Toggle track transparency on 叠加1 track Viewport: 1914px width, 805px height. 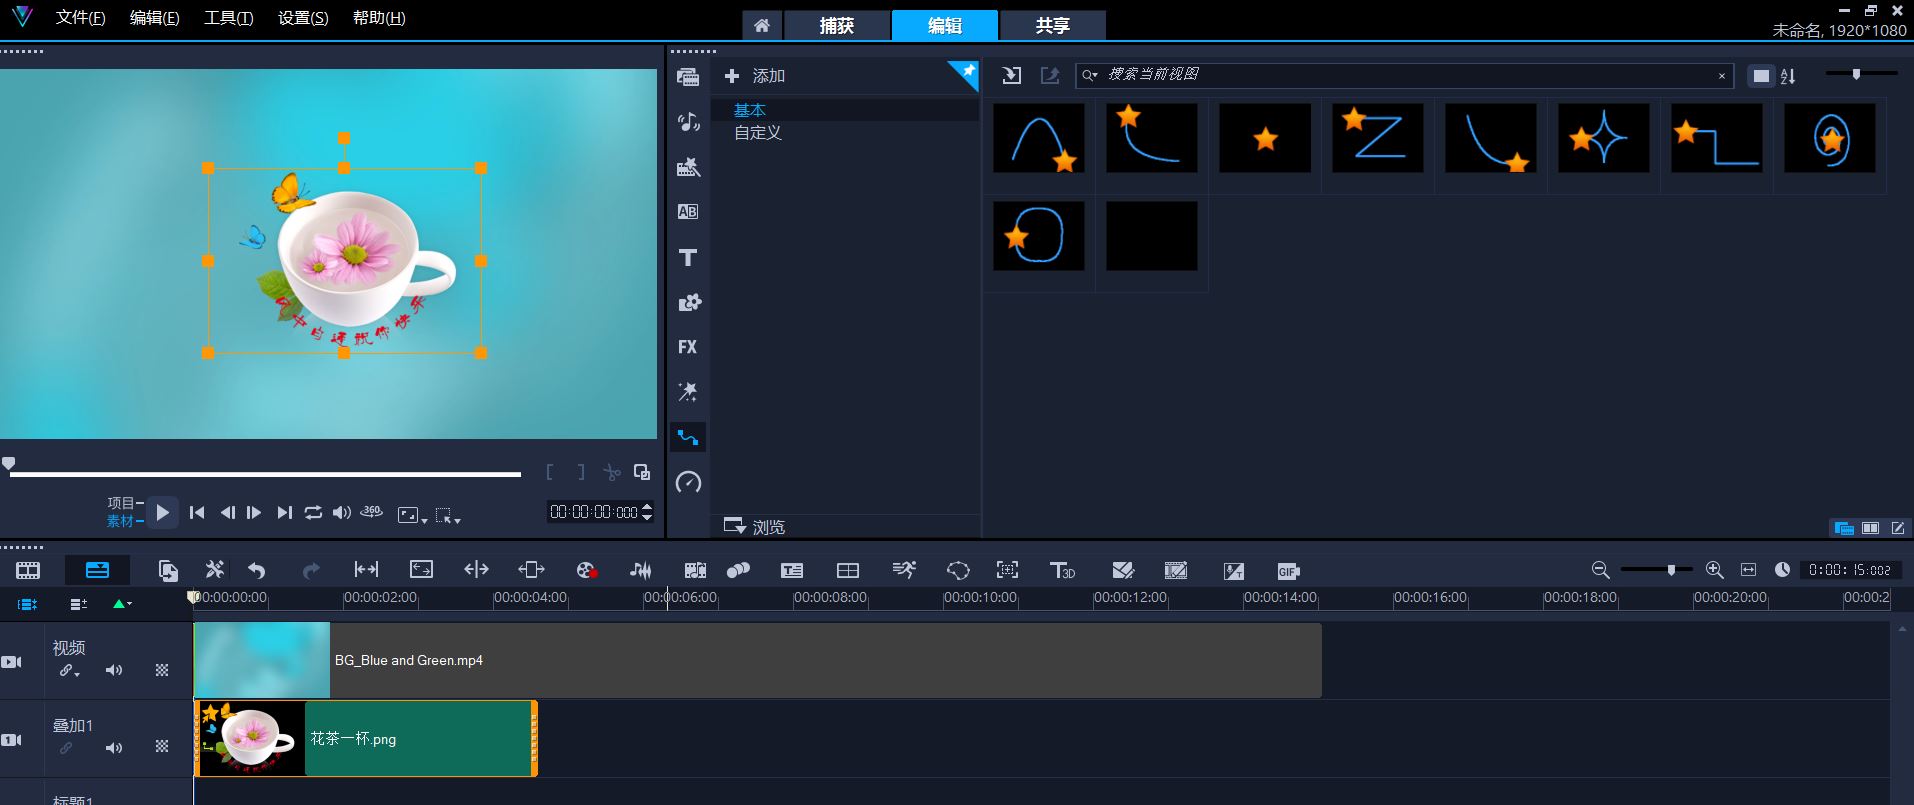pyautogui.click(x=162, y=747)
